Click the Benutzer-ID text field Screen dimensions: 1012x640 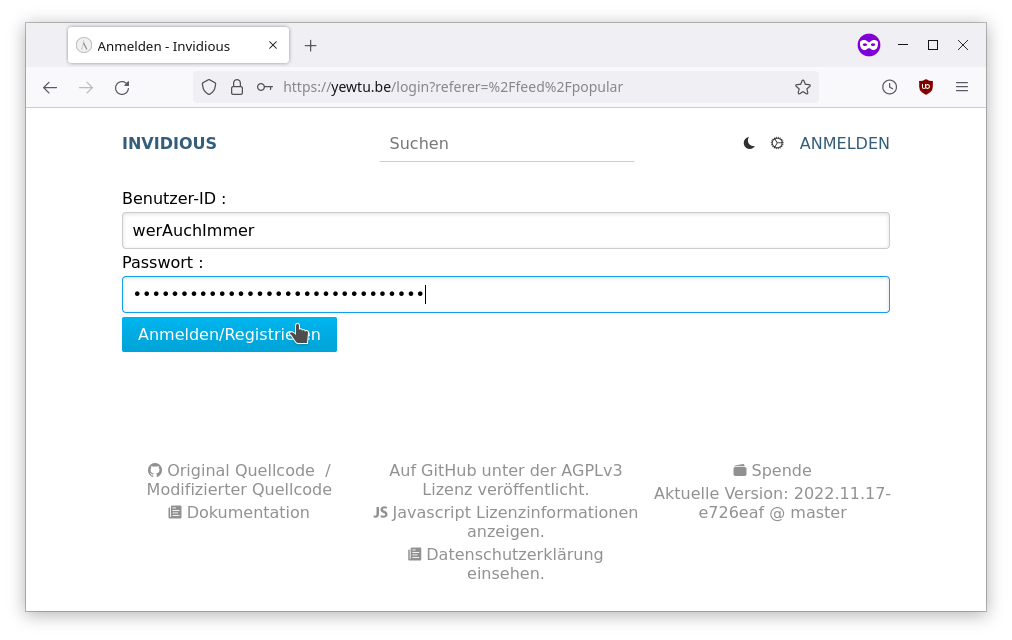pyautogui.click(x=505, y=231)
